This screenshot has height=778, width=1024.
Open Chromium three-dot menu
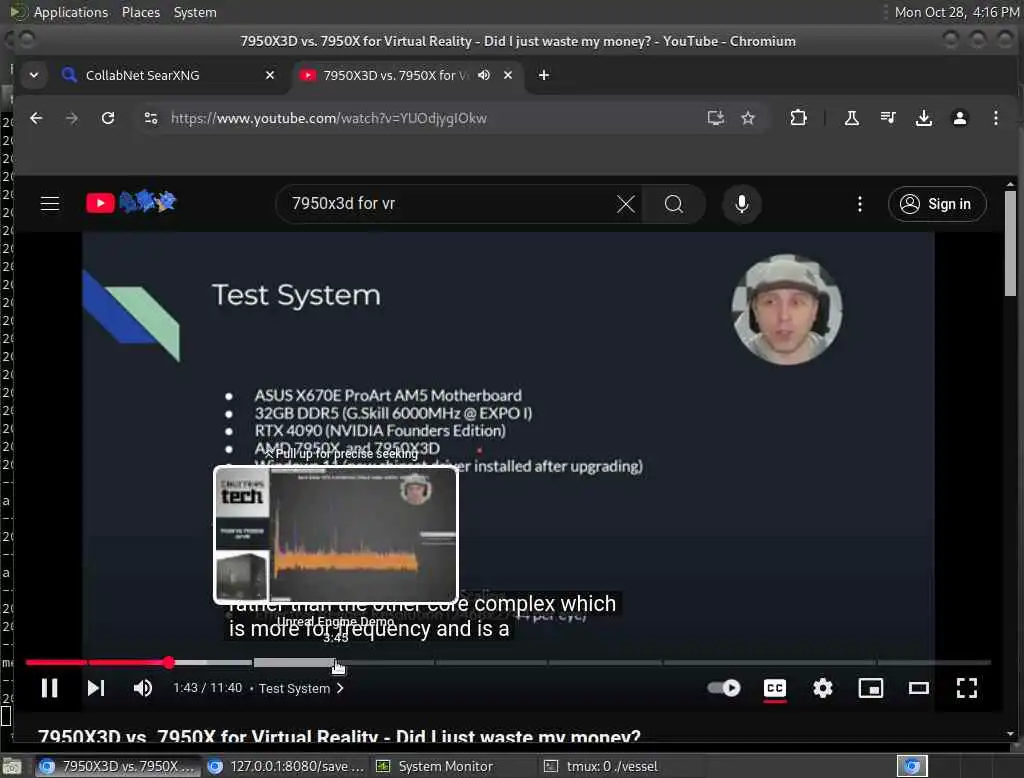995,118
